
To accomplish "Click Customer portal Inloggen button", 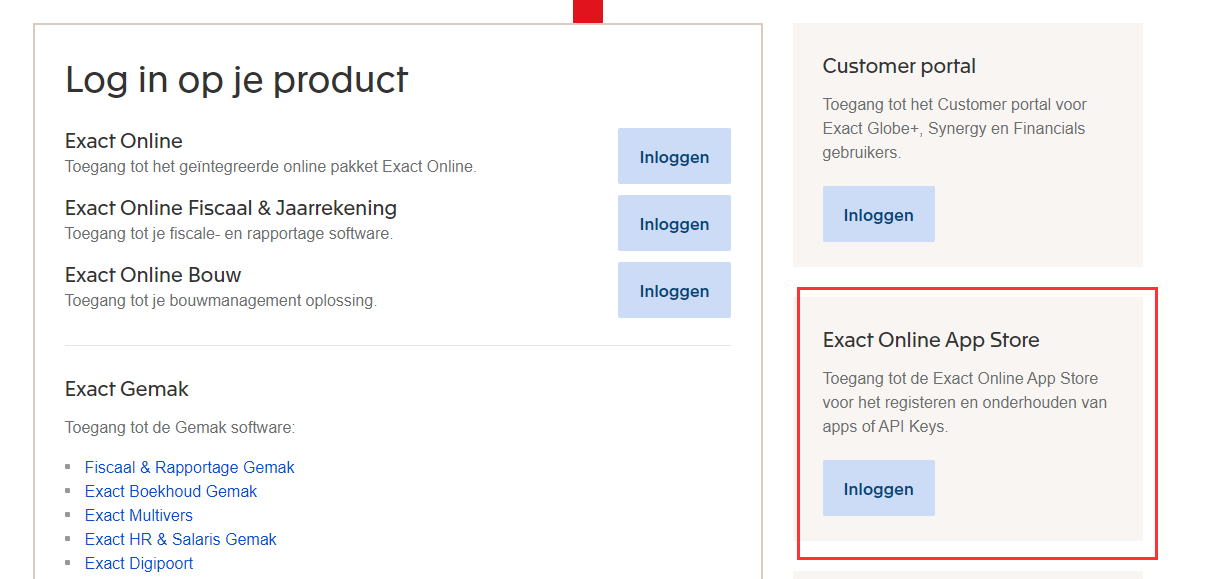I will 879,214.
